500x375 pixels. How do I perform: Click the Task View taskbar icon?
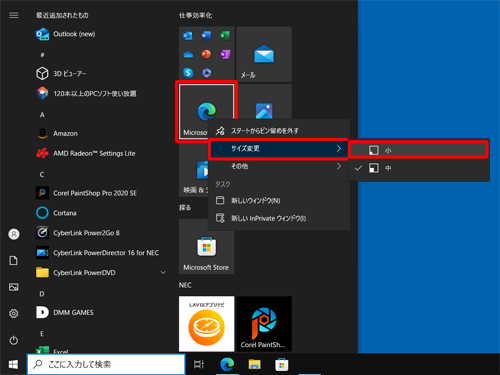click(x=199, y=364)
